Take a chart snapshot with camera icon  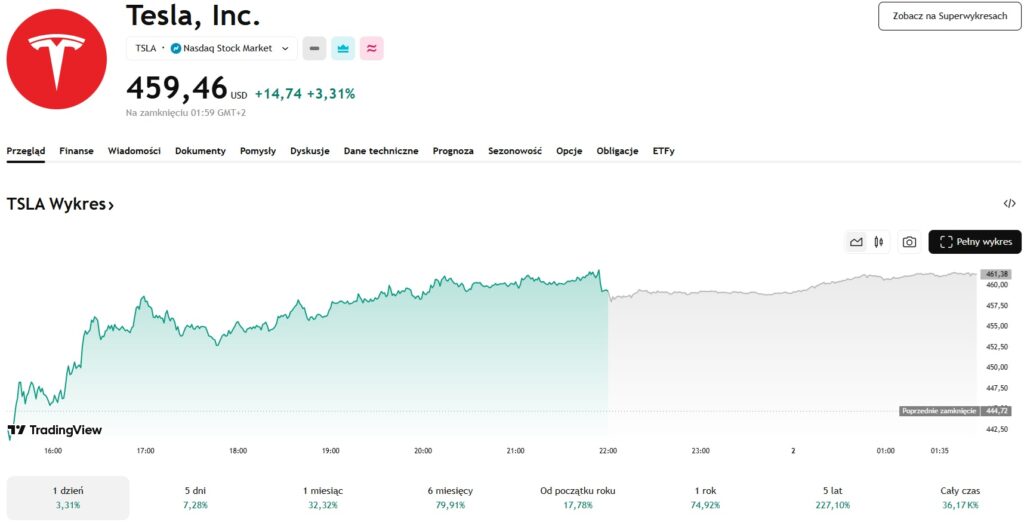pyautogui.click(x=908, y=242)
